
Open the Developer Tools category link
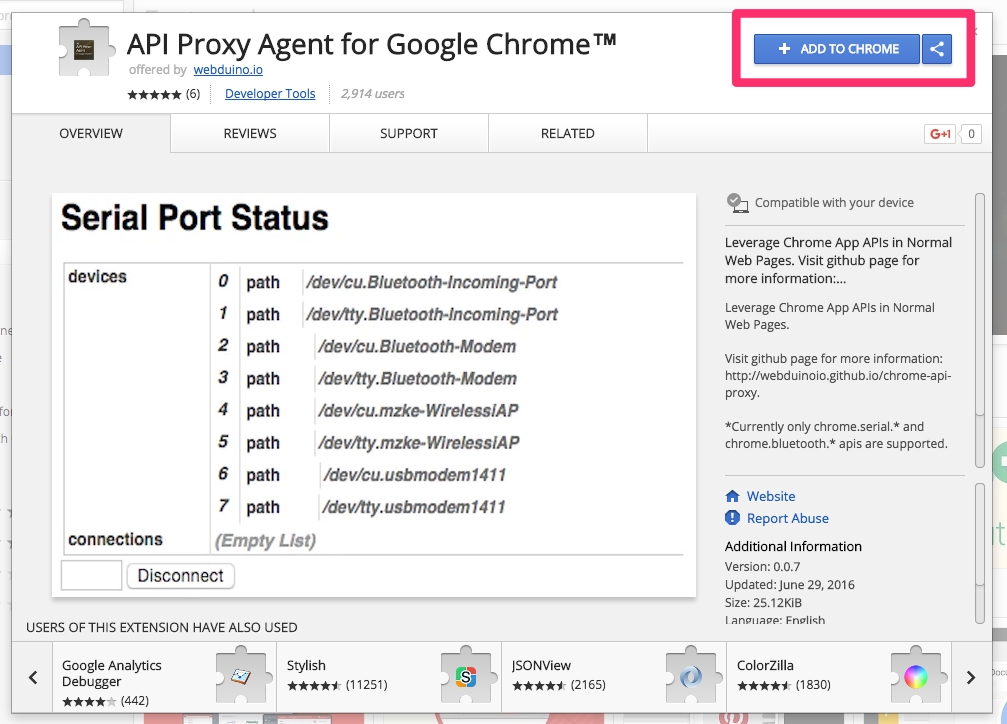point(270,94)
